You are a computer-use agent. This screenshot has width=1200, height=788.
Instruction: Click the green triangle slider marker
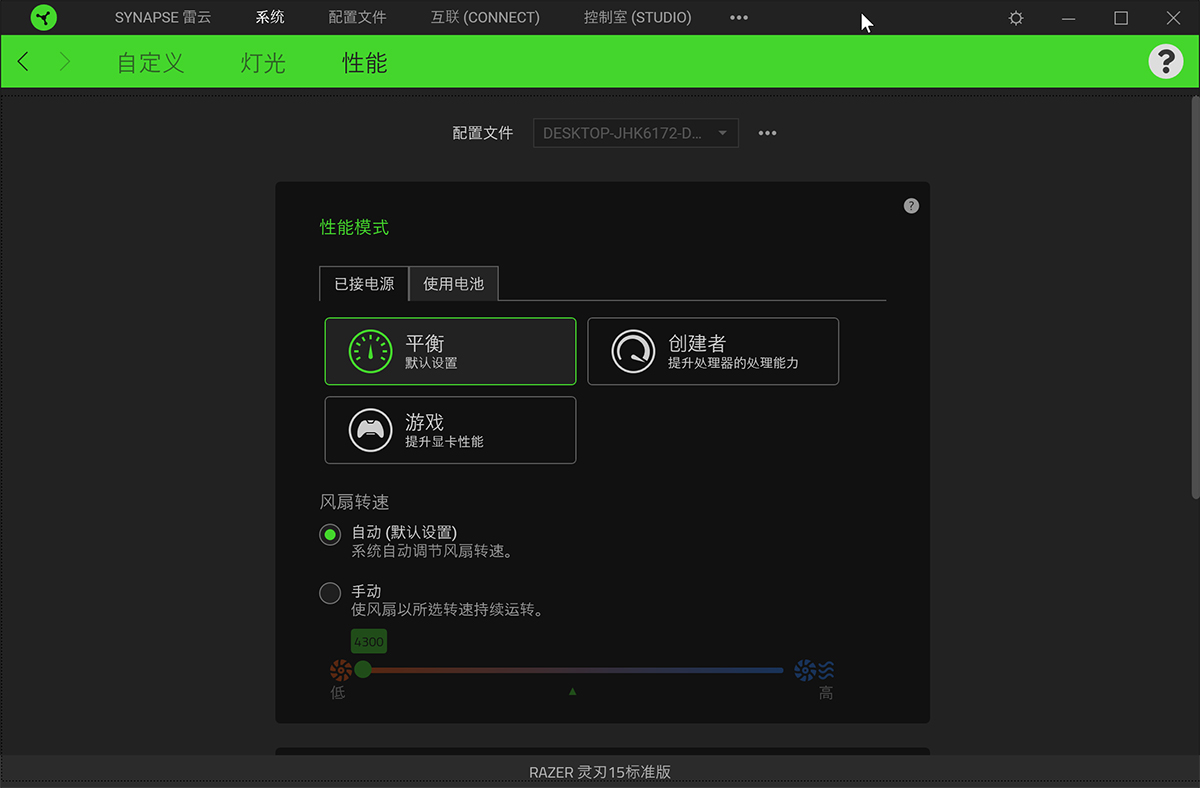pos(573,691)
